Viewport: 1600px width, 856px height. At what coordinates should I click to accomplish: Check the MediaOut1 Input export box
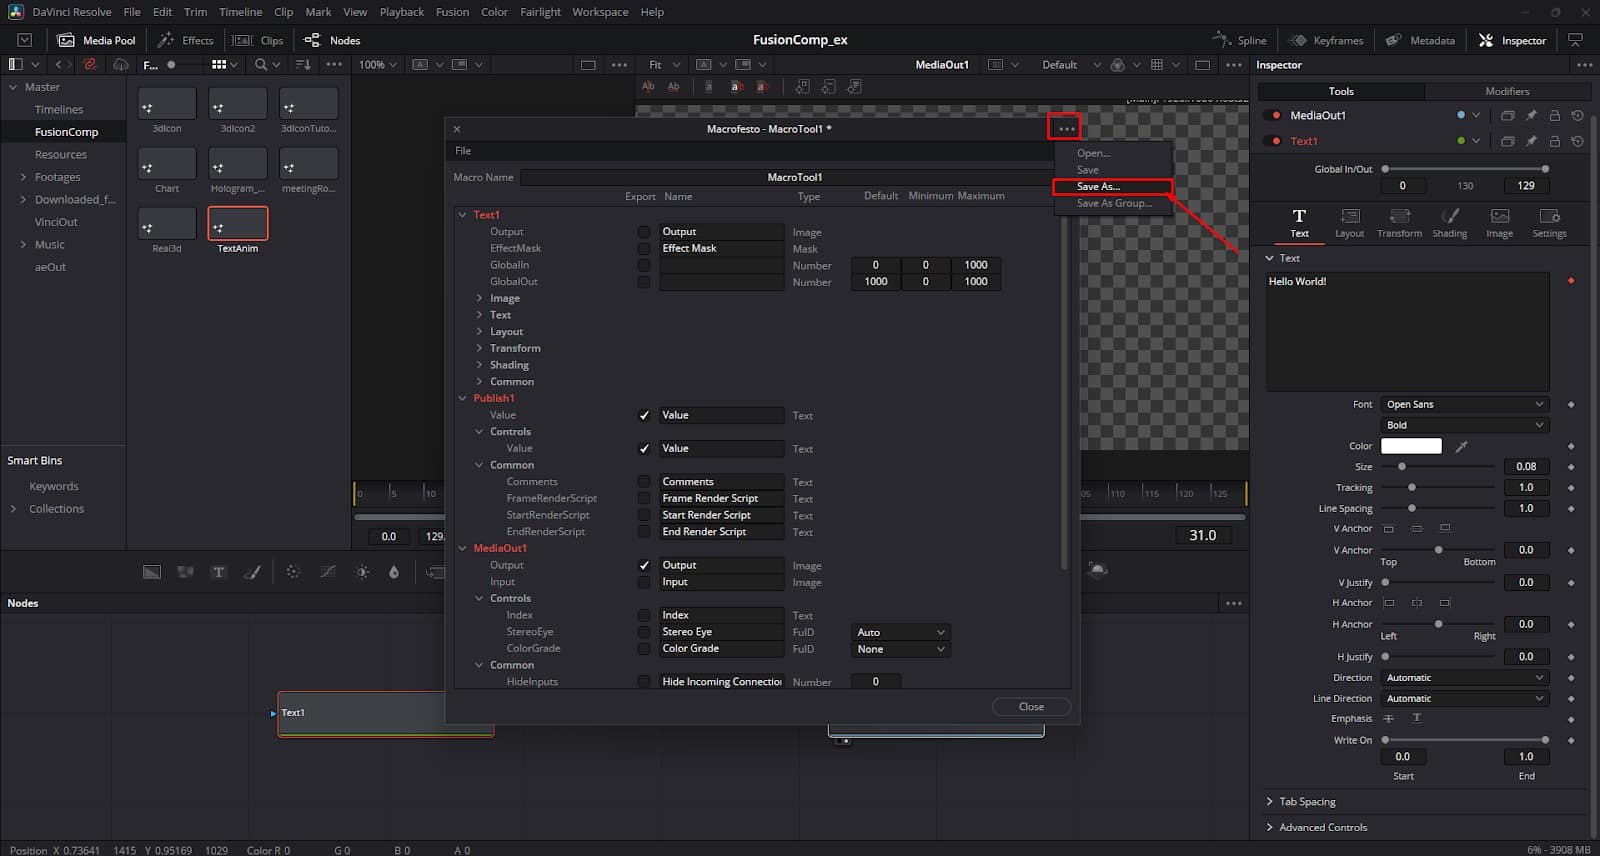pyautogui.click(x=644, y=582)
